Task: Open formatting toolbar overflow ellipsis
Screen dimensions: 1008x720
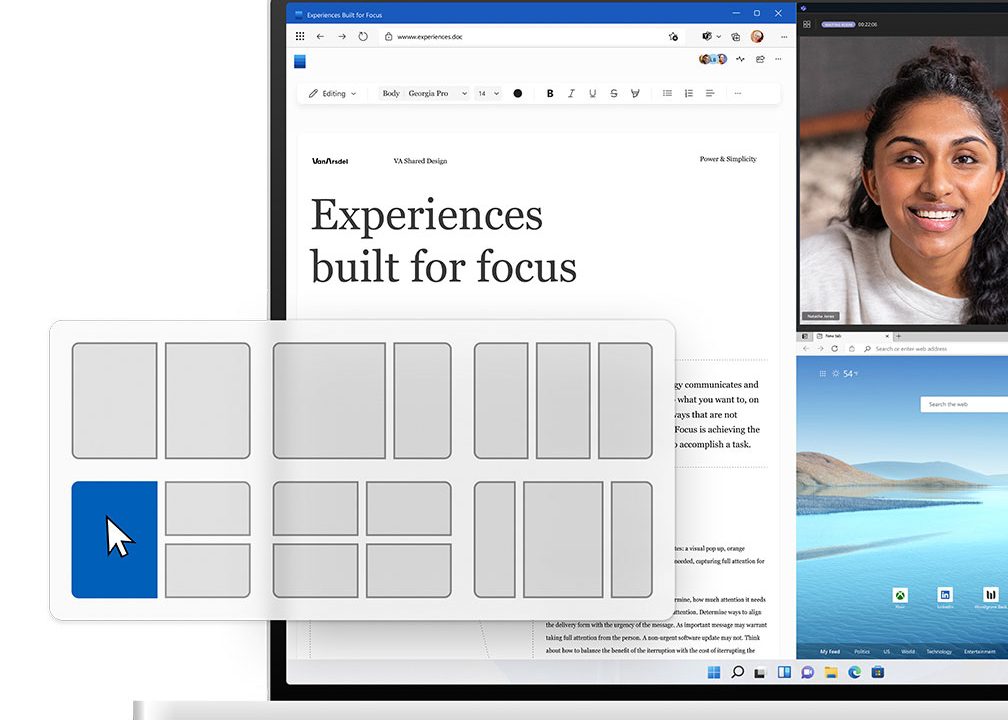Action: (737, 93)
